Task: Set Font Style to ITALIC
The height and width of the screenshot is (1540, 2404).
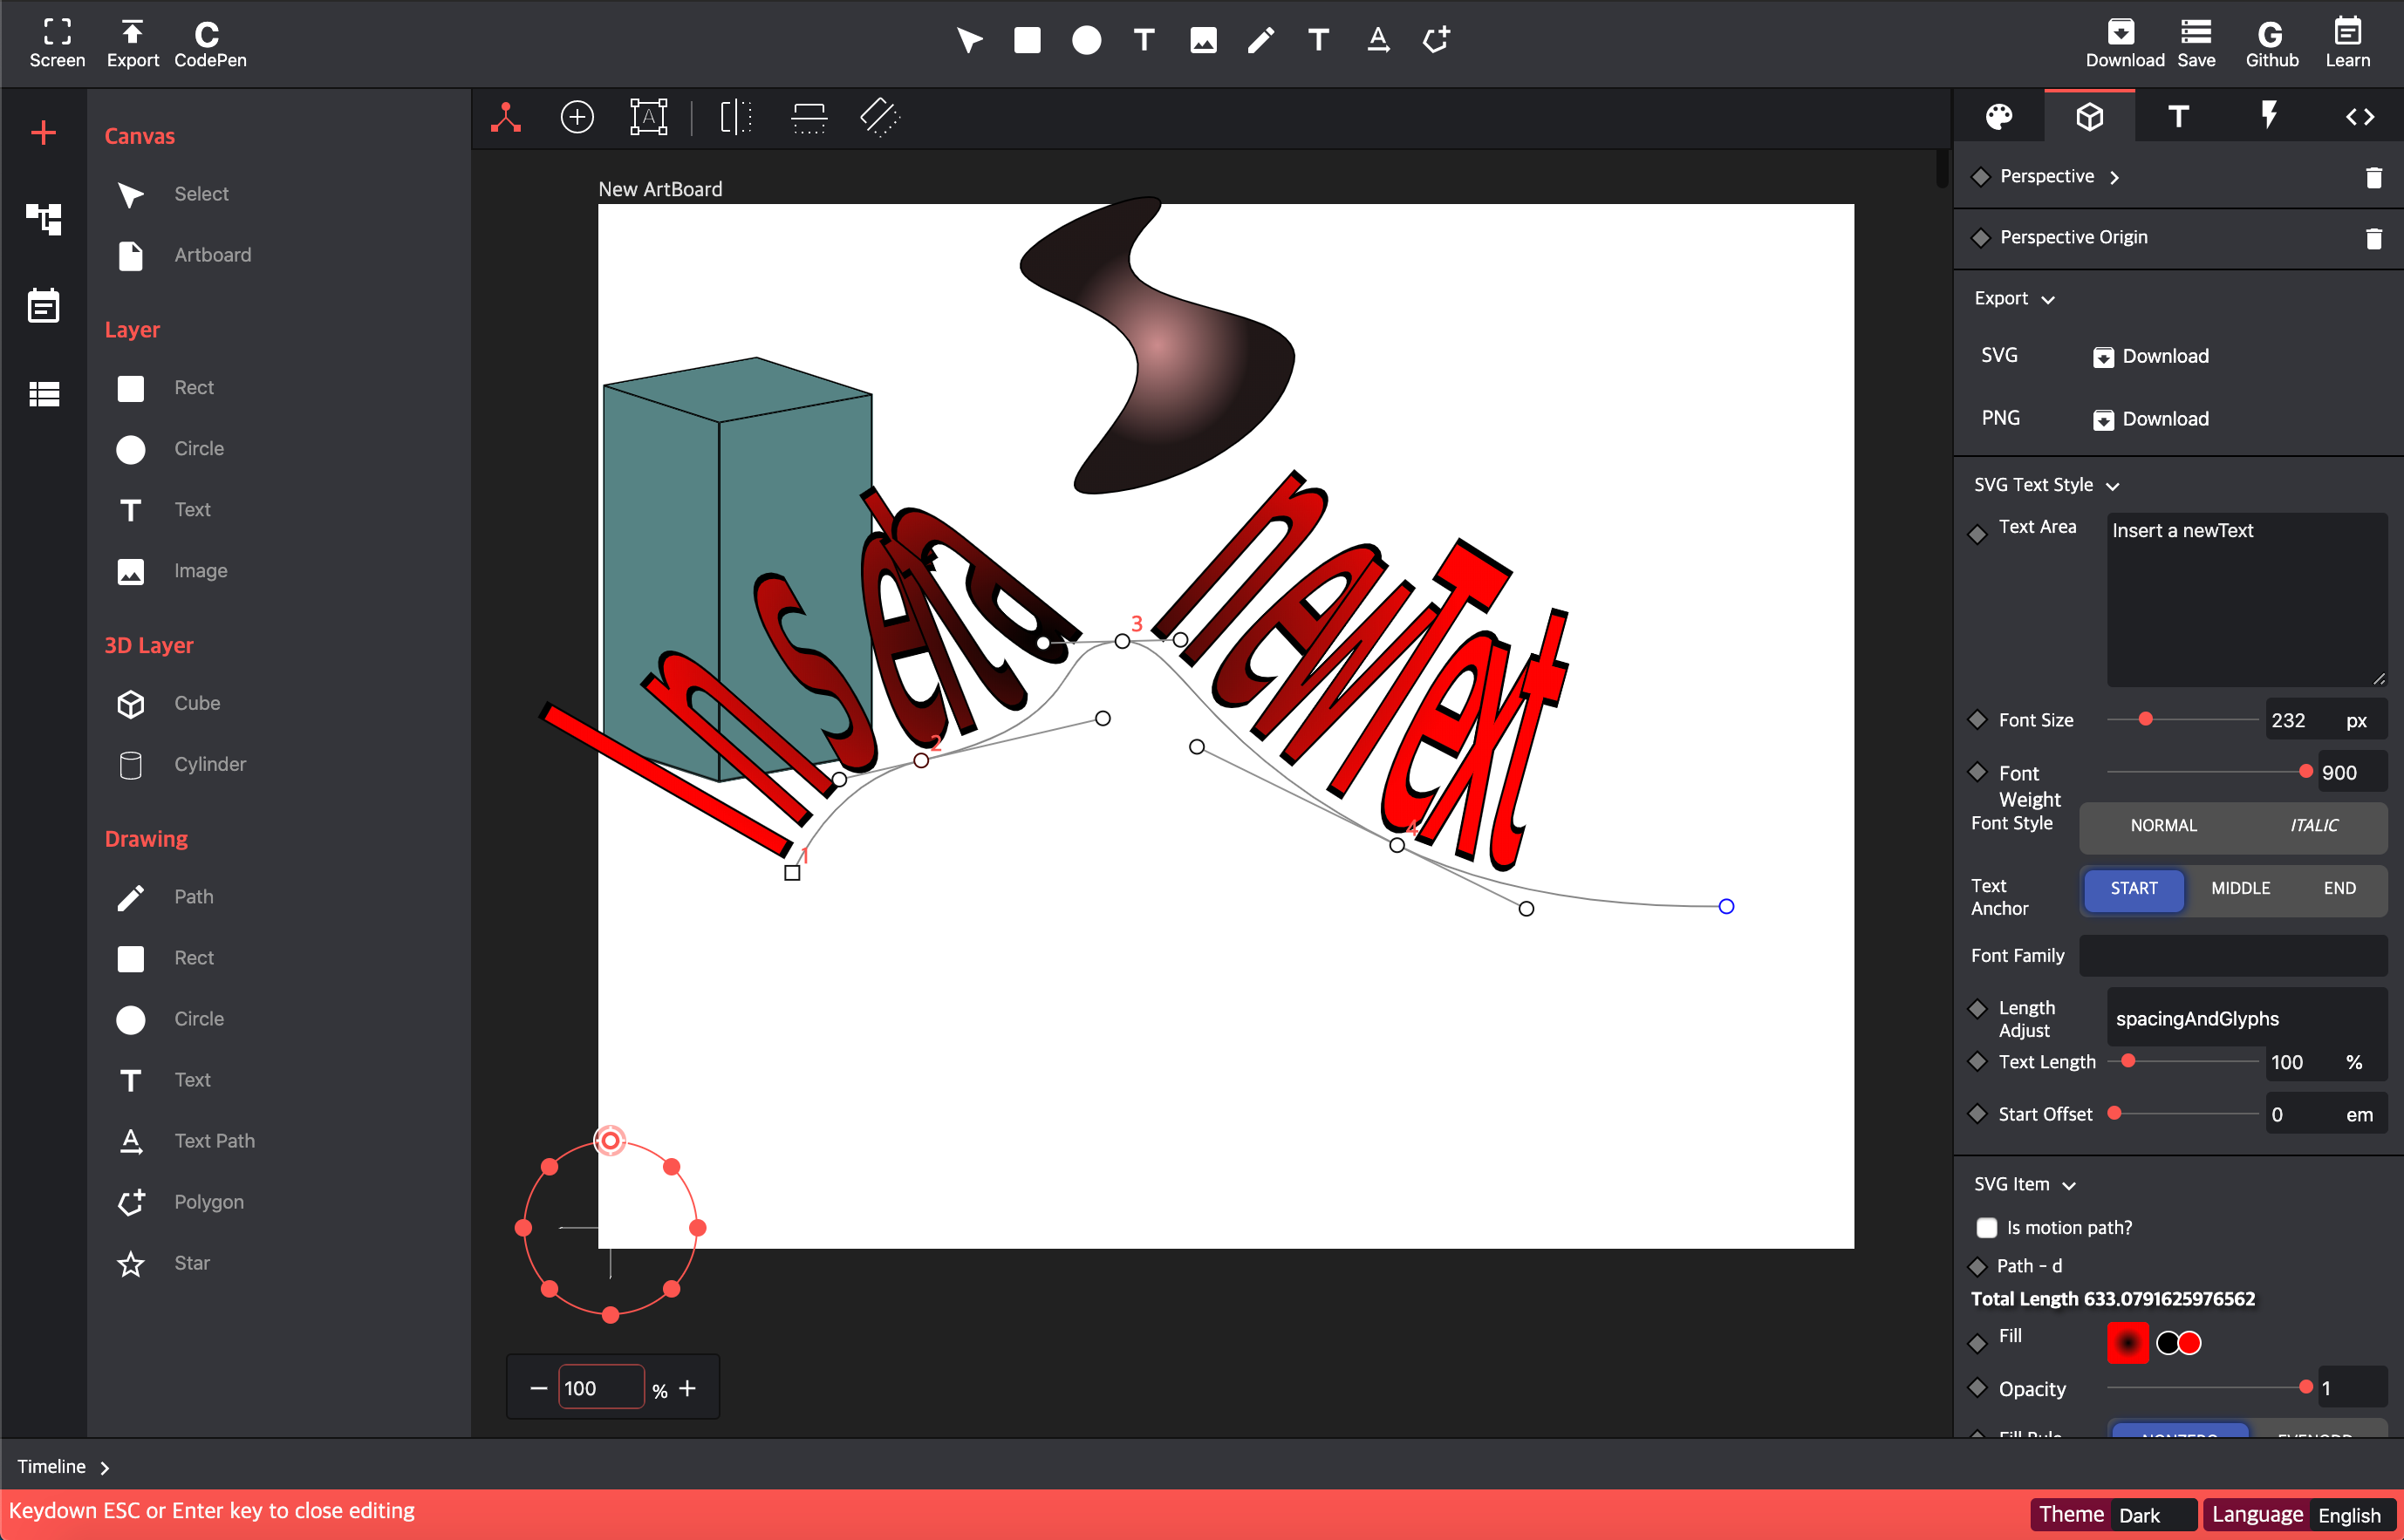Action: pyautogui.click(x=2313, y=825)
